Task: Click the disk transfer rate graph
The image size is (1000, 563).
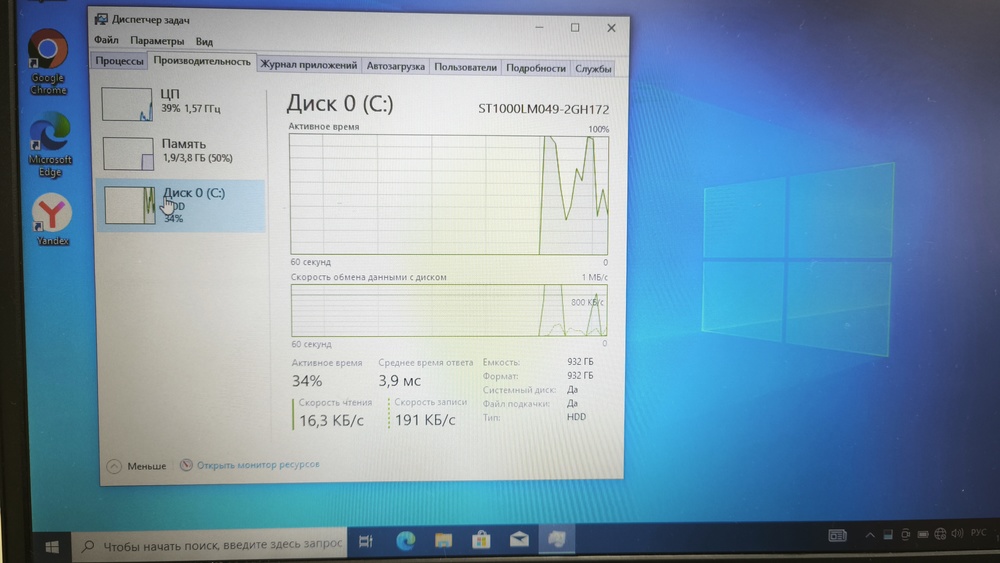Action: click(449, 311)
